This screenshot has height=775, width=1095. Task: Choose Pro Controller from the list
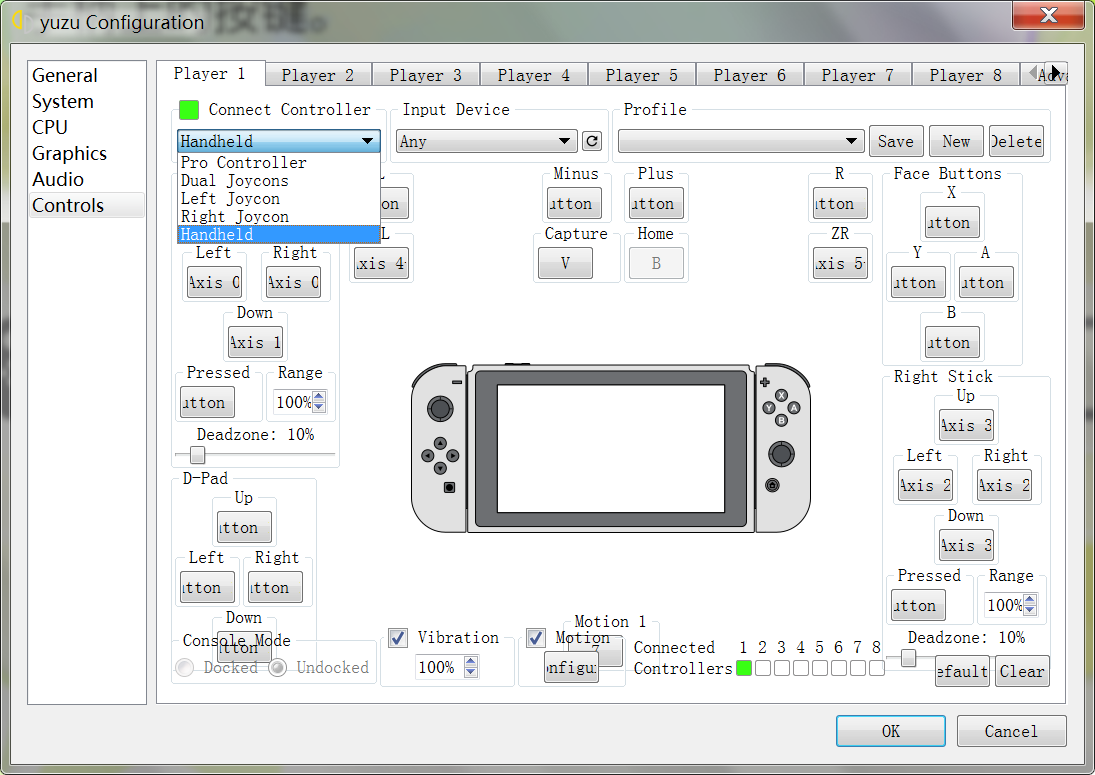279,163
